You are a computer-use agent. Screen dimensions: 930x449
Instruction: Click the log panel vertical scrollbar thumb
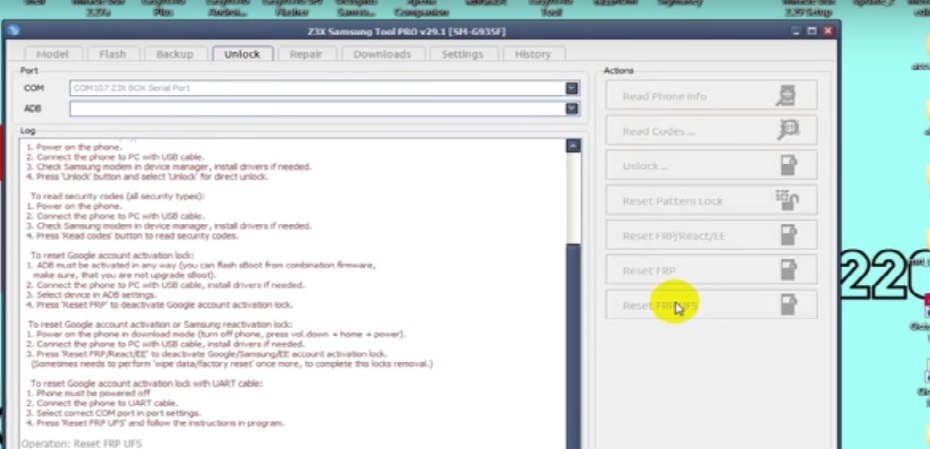pyautogui.click(x=573, y=344)
